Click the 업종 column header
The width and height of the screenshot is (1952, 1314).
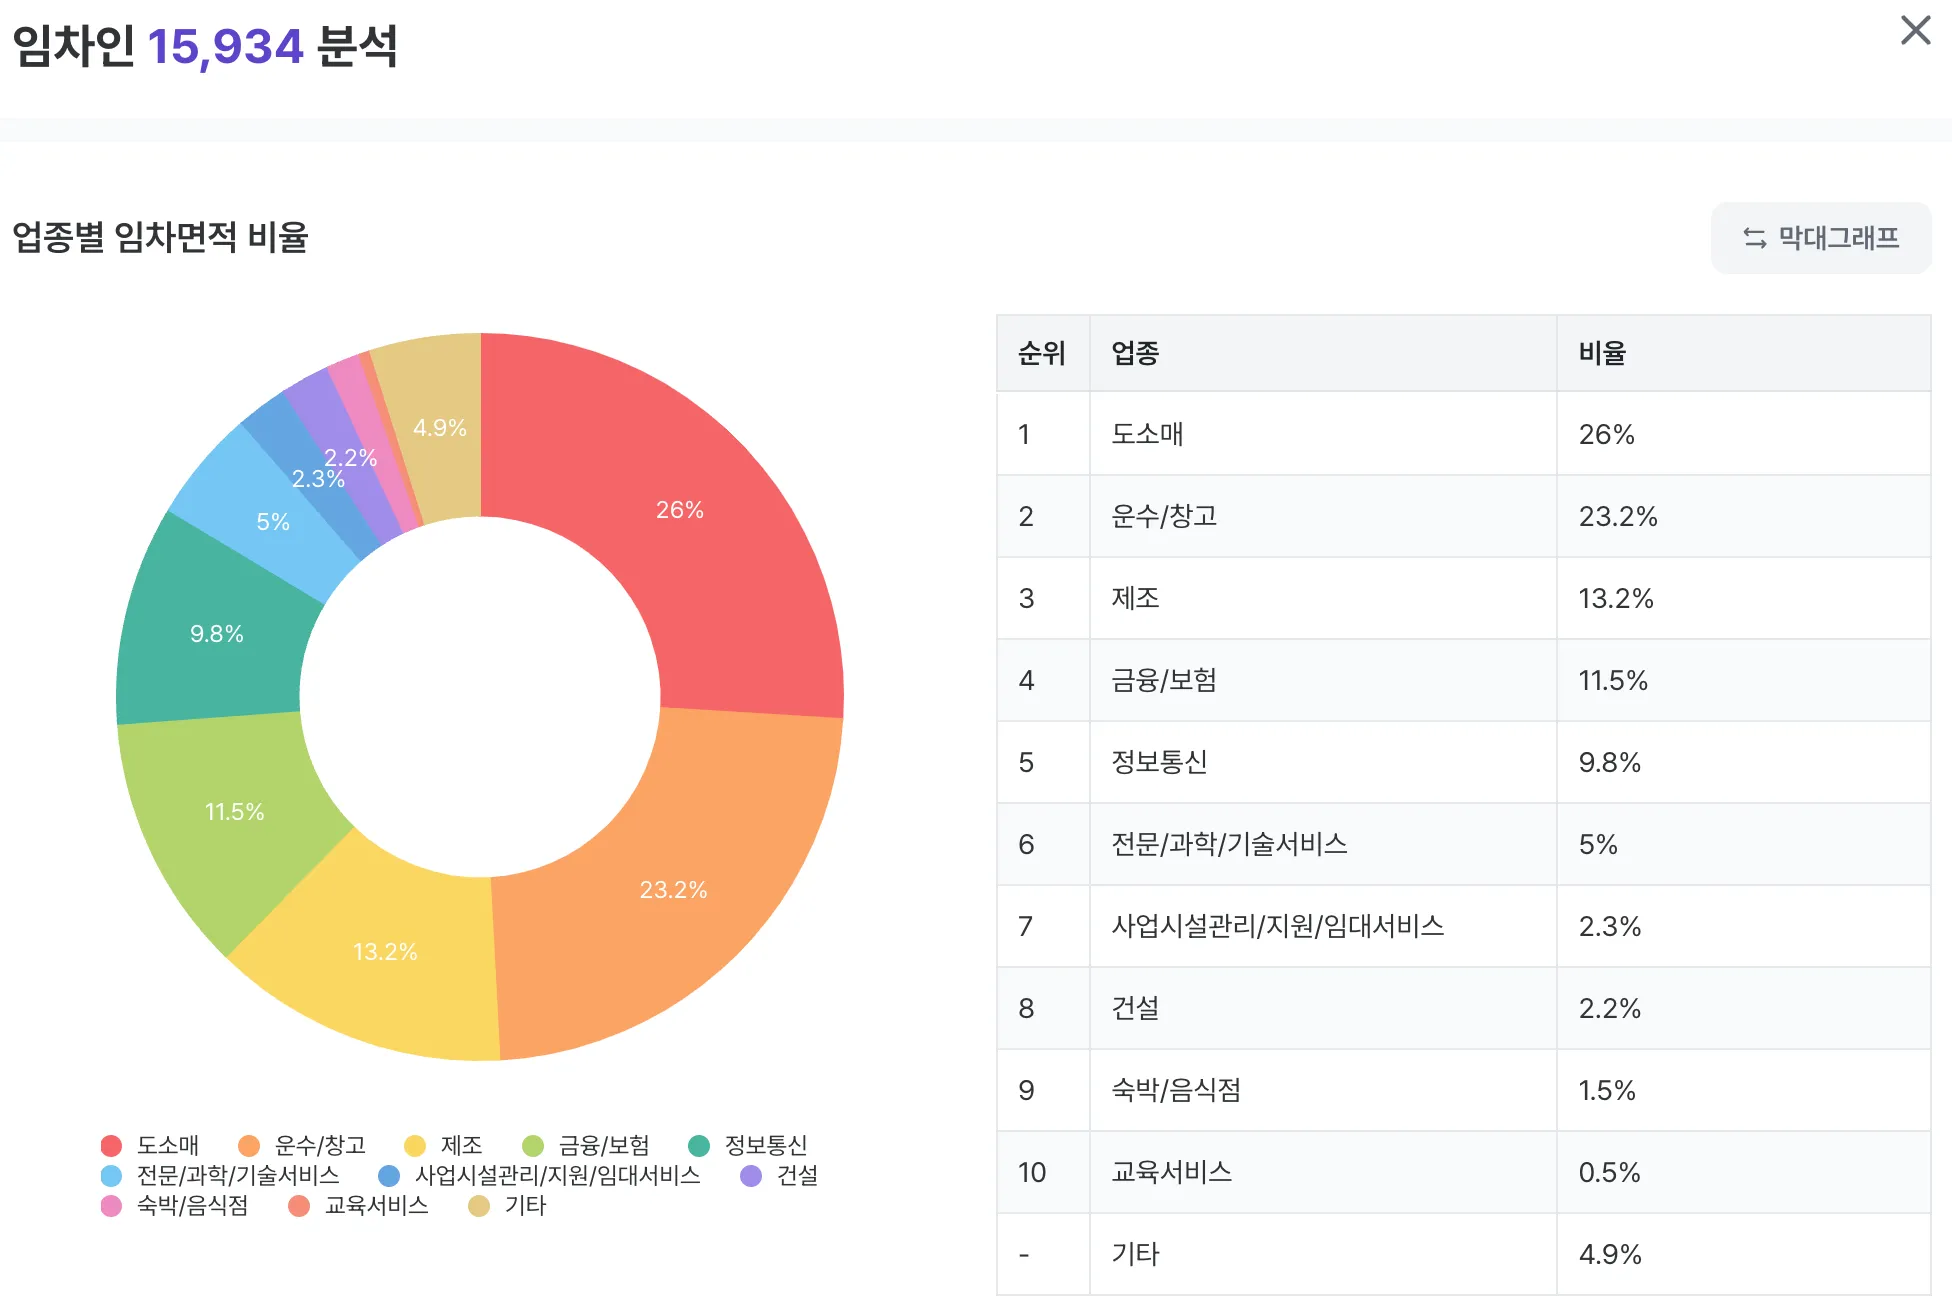pyautogui.click(x=1135, y=353)
